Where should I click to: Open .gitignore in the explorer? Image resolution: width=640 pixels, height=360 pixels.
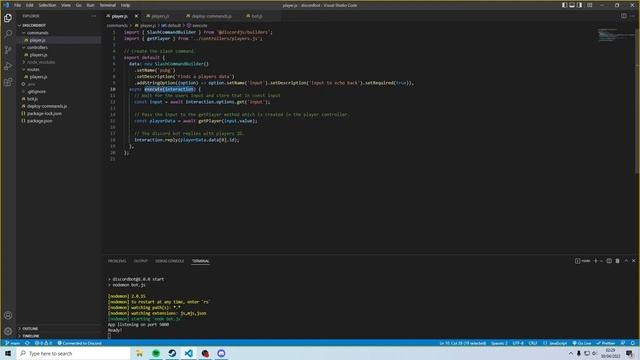coord(37,91)
